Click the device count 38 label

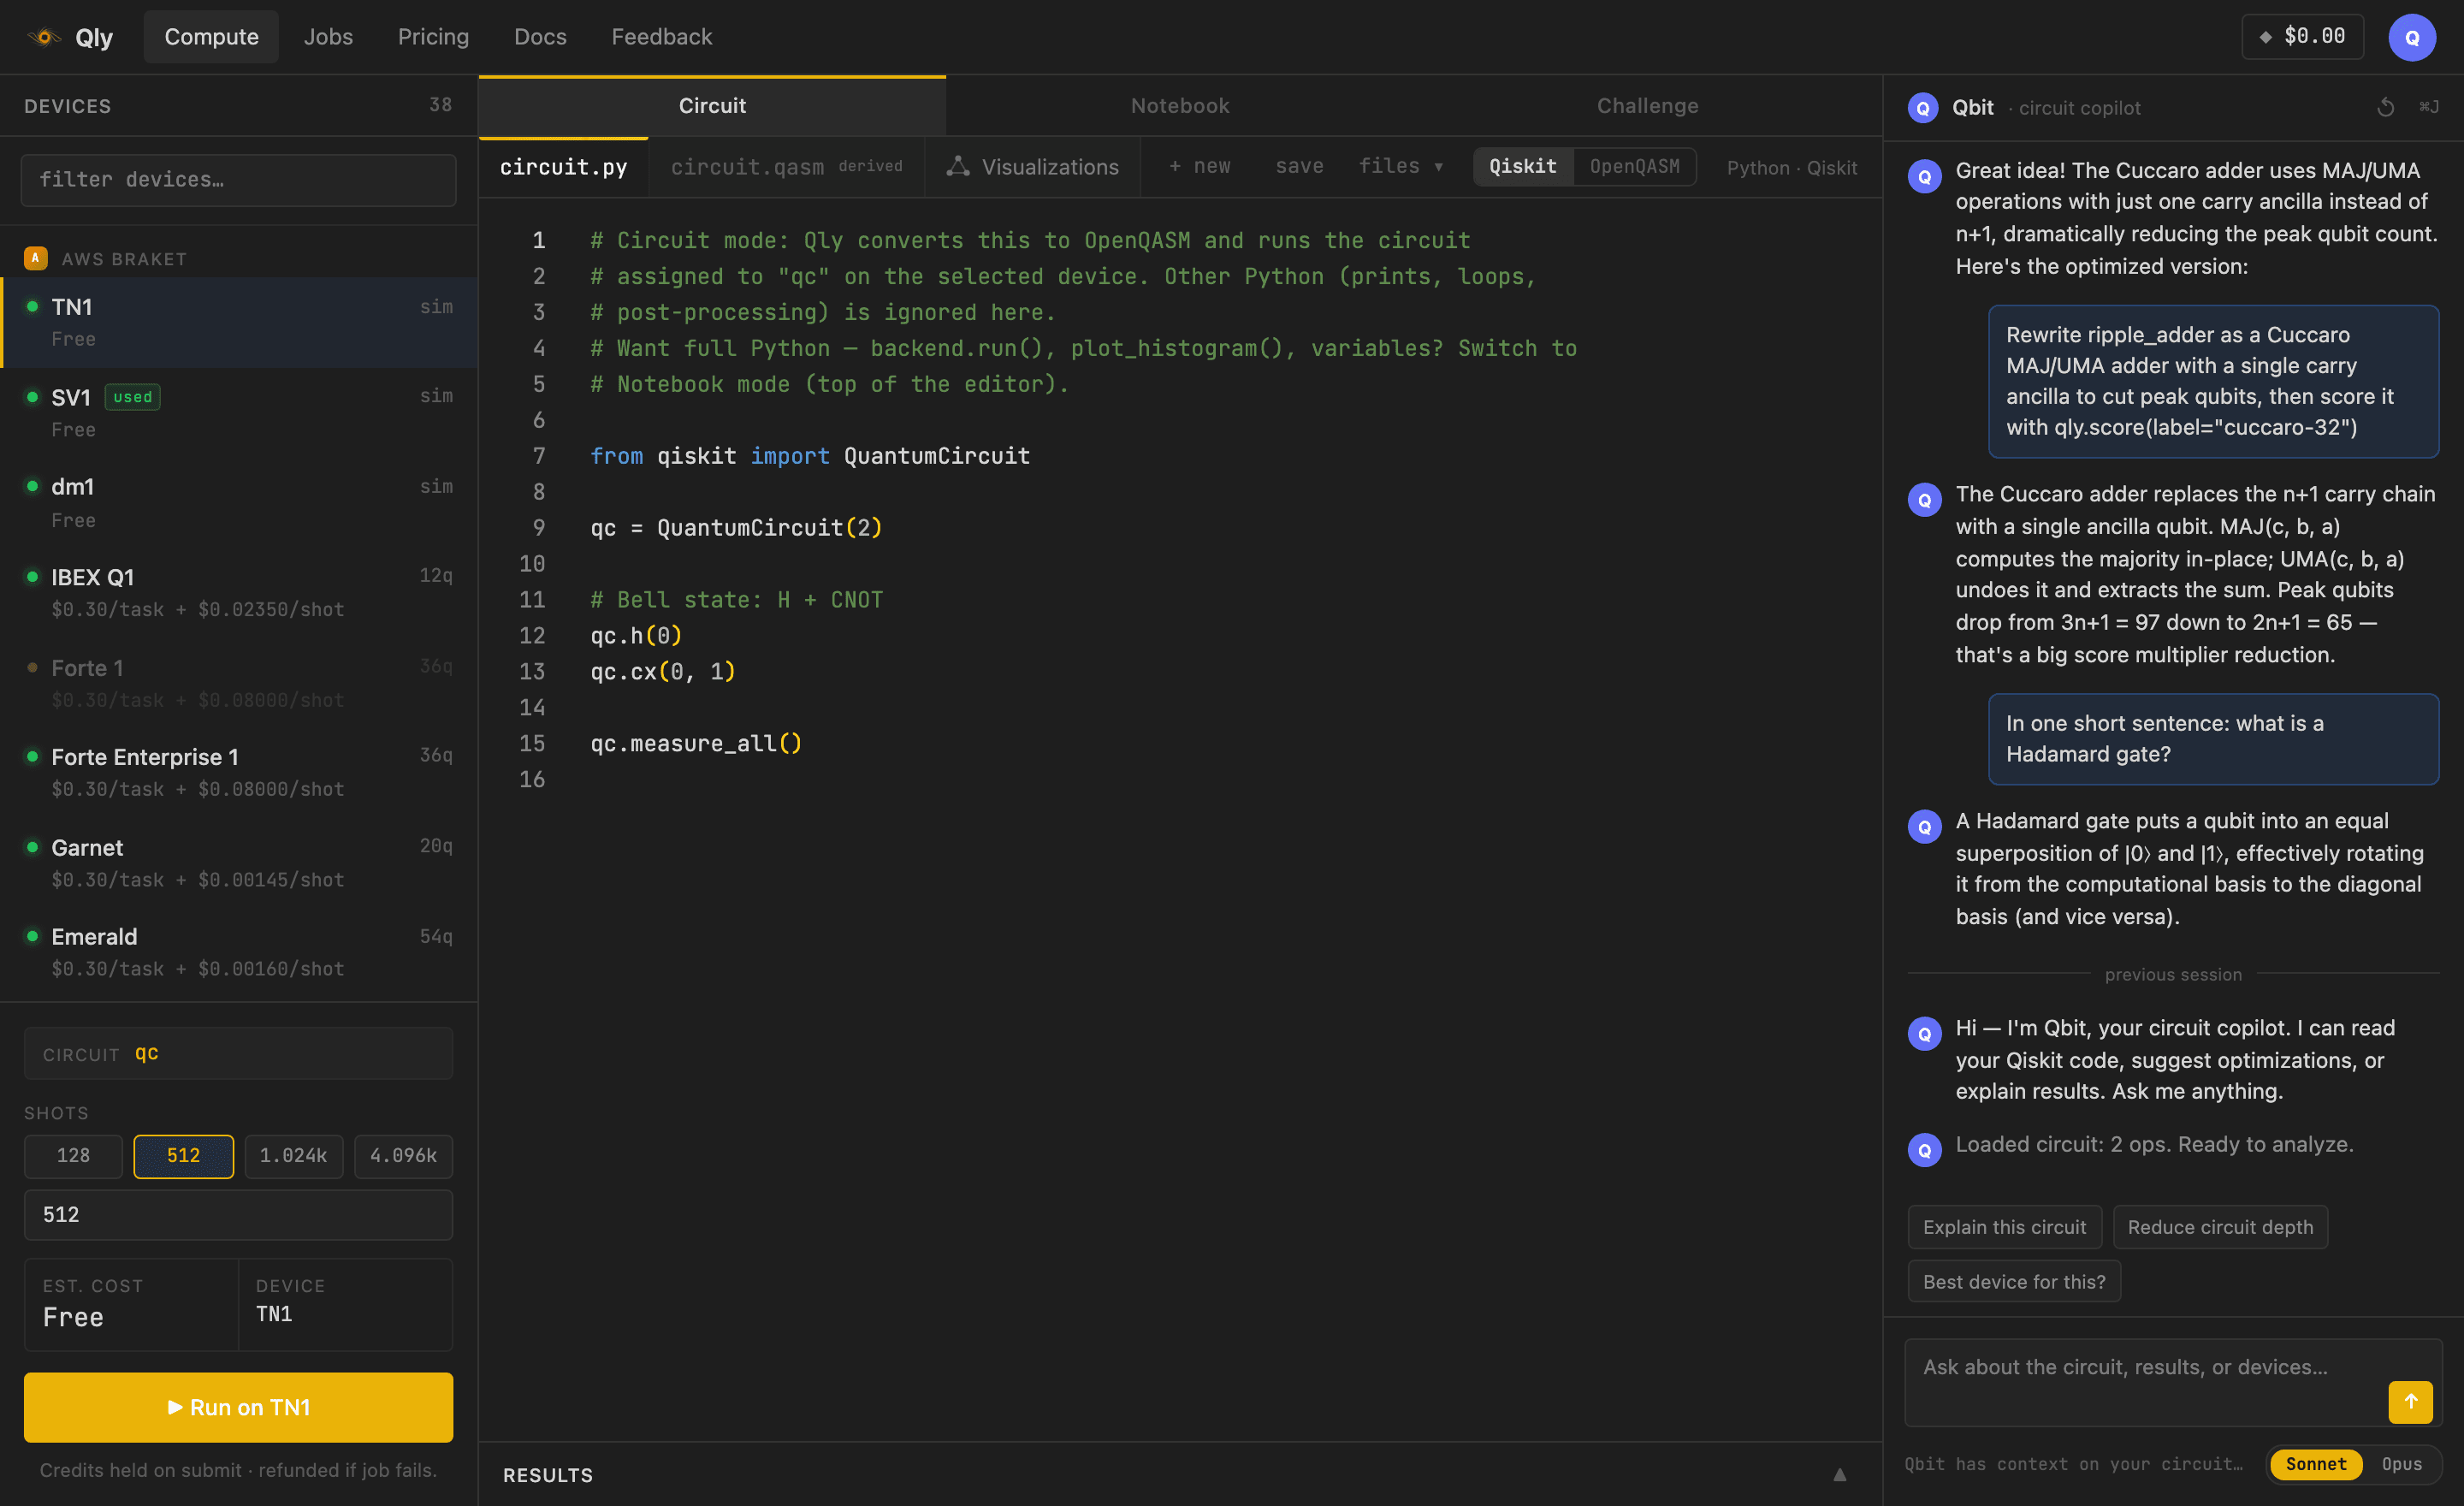coord(440,105)
